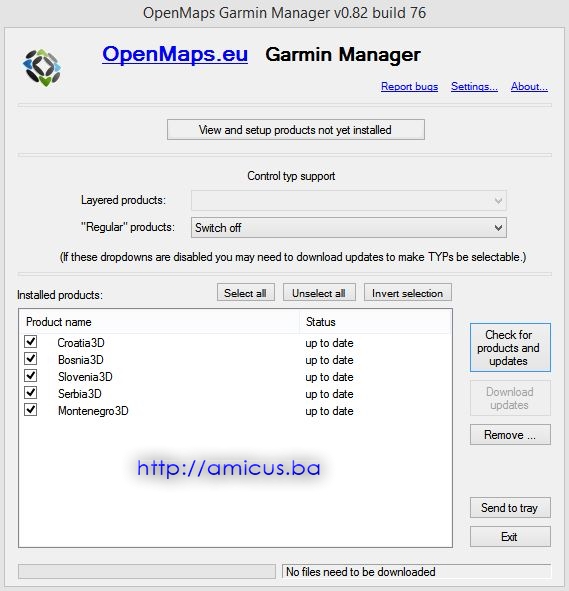
Task: Select the Slovenia3D product name
Action: point(85,377)
